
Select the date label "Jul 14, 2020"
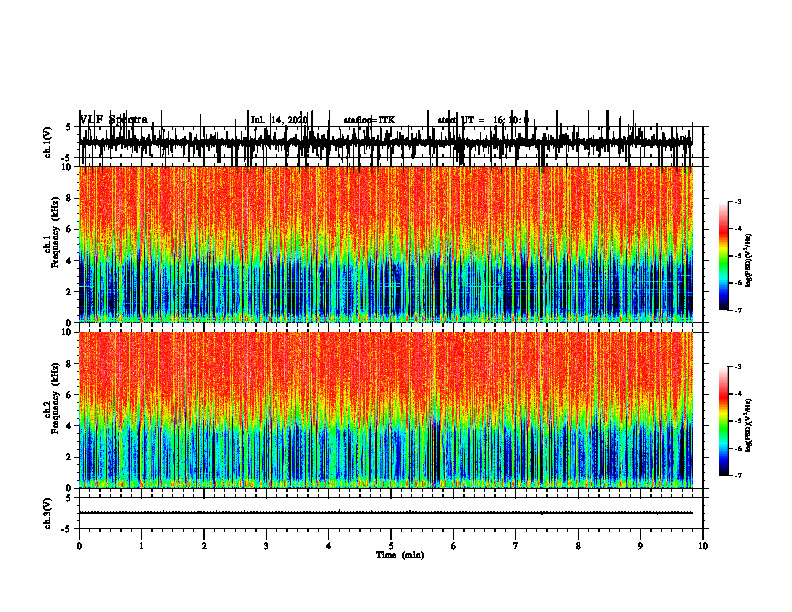279,120
